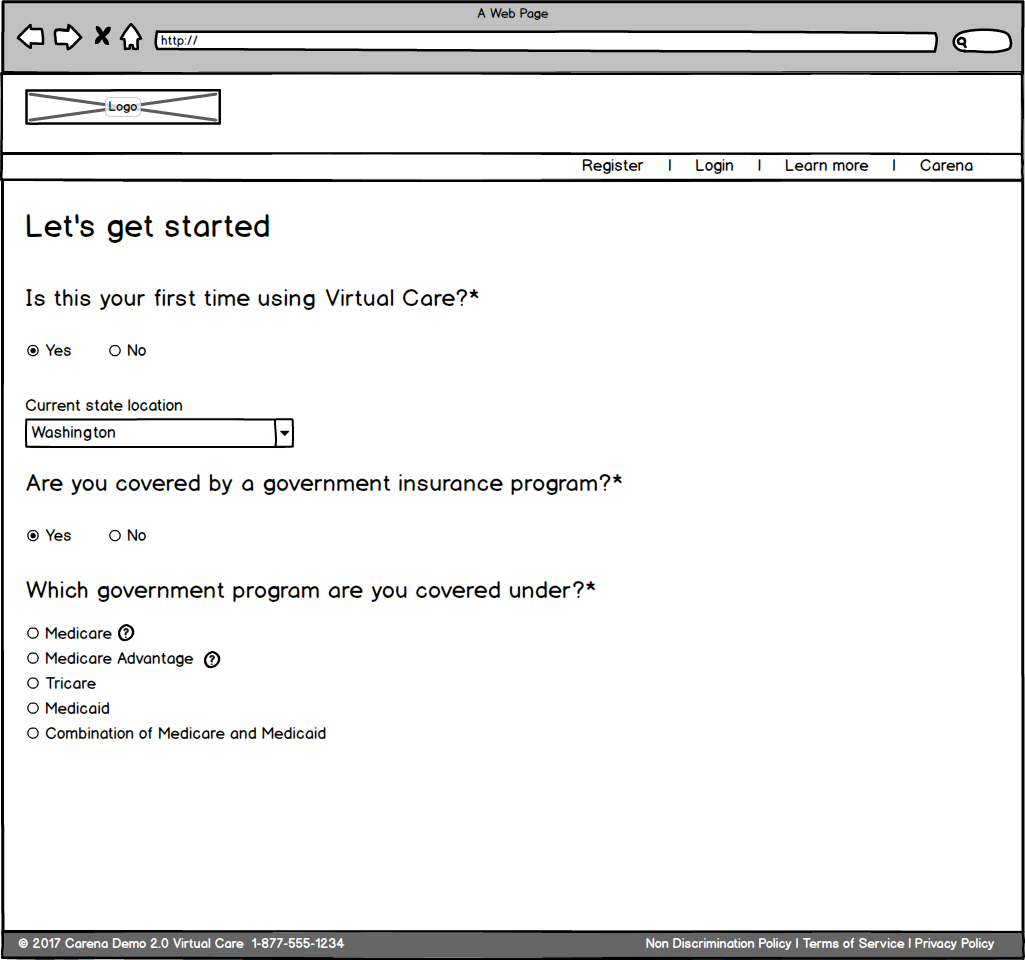1025x960 pixels.
Task: Click the browser forward arrow
Action: [x=68, y=37]
